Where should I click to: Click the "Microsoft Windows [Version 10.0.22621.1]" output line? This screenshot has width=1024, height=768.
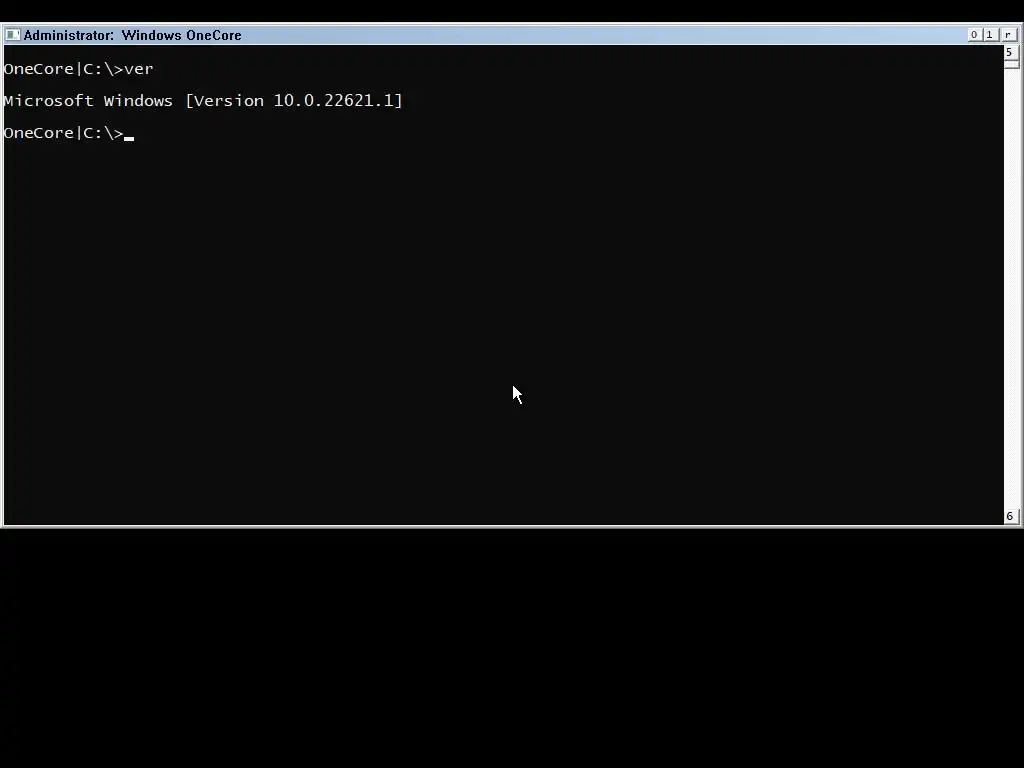click(203, 101)
